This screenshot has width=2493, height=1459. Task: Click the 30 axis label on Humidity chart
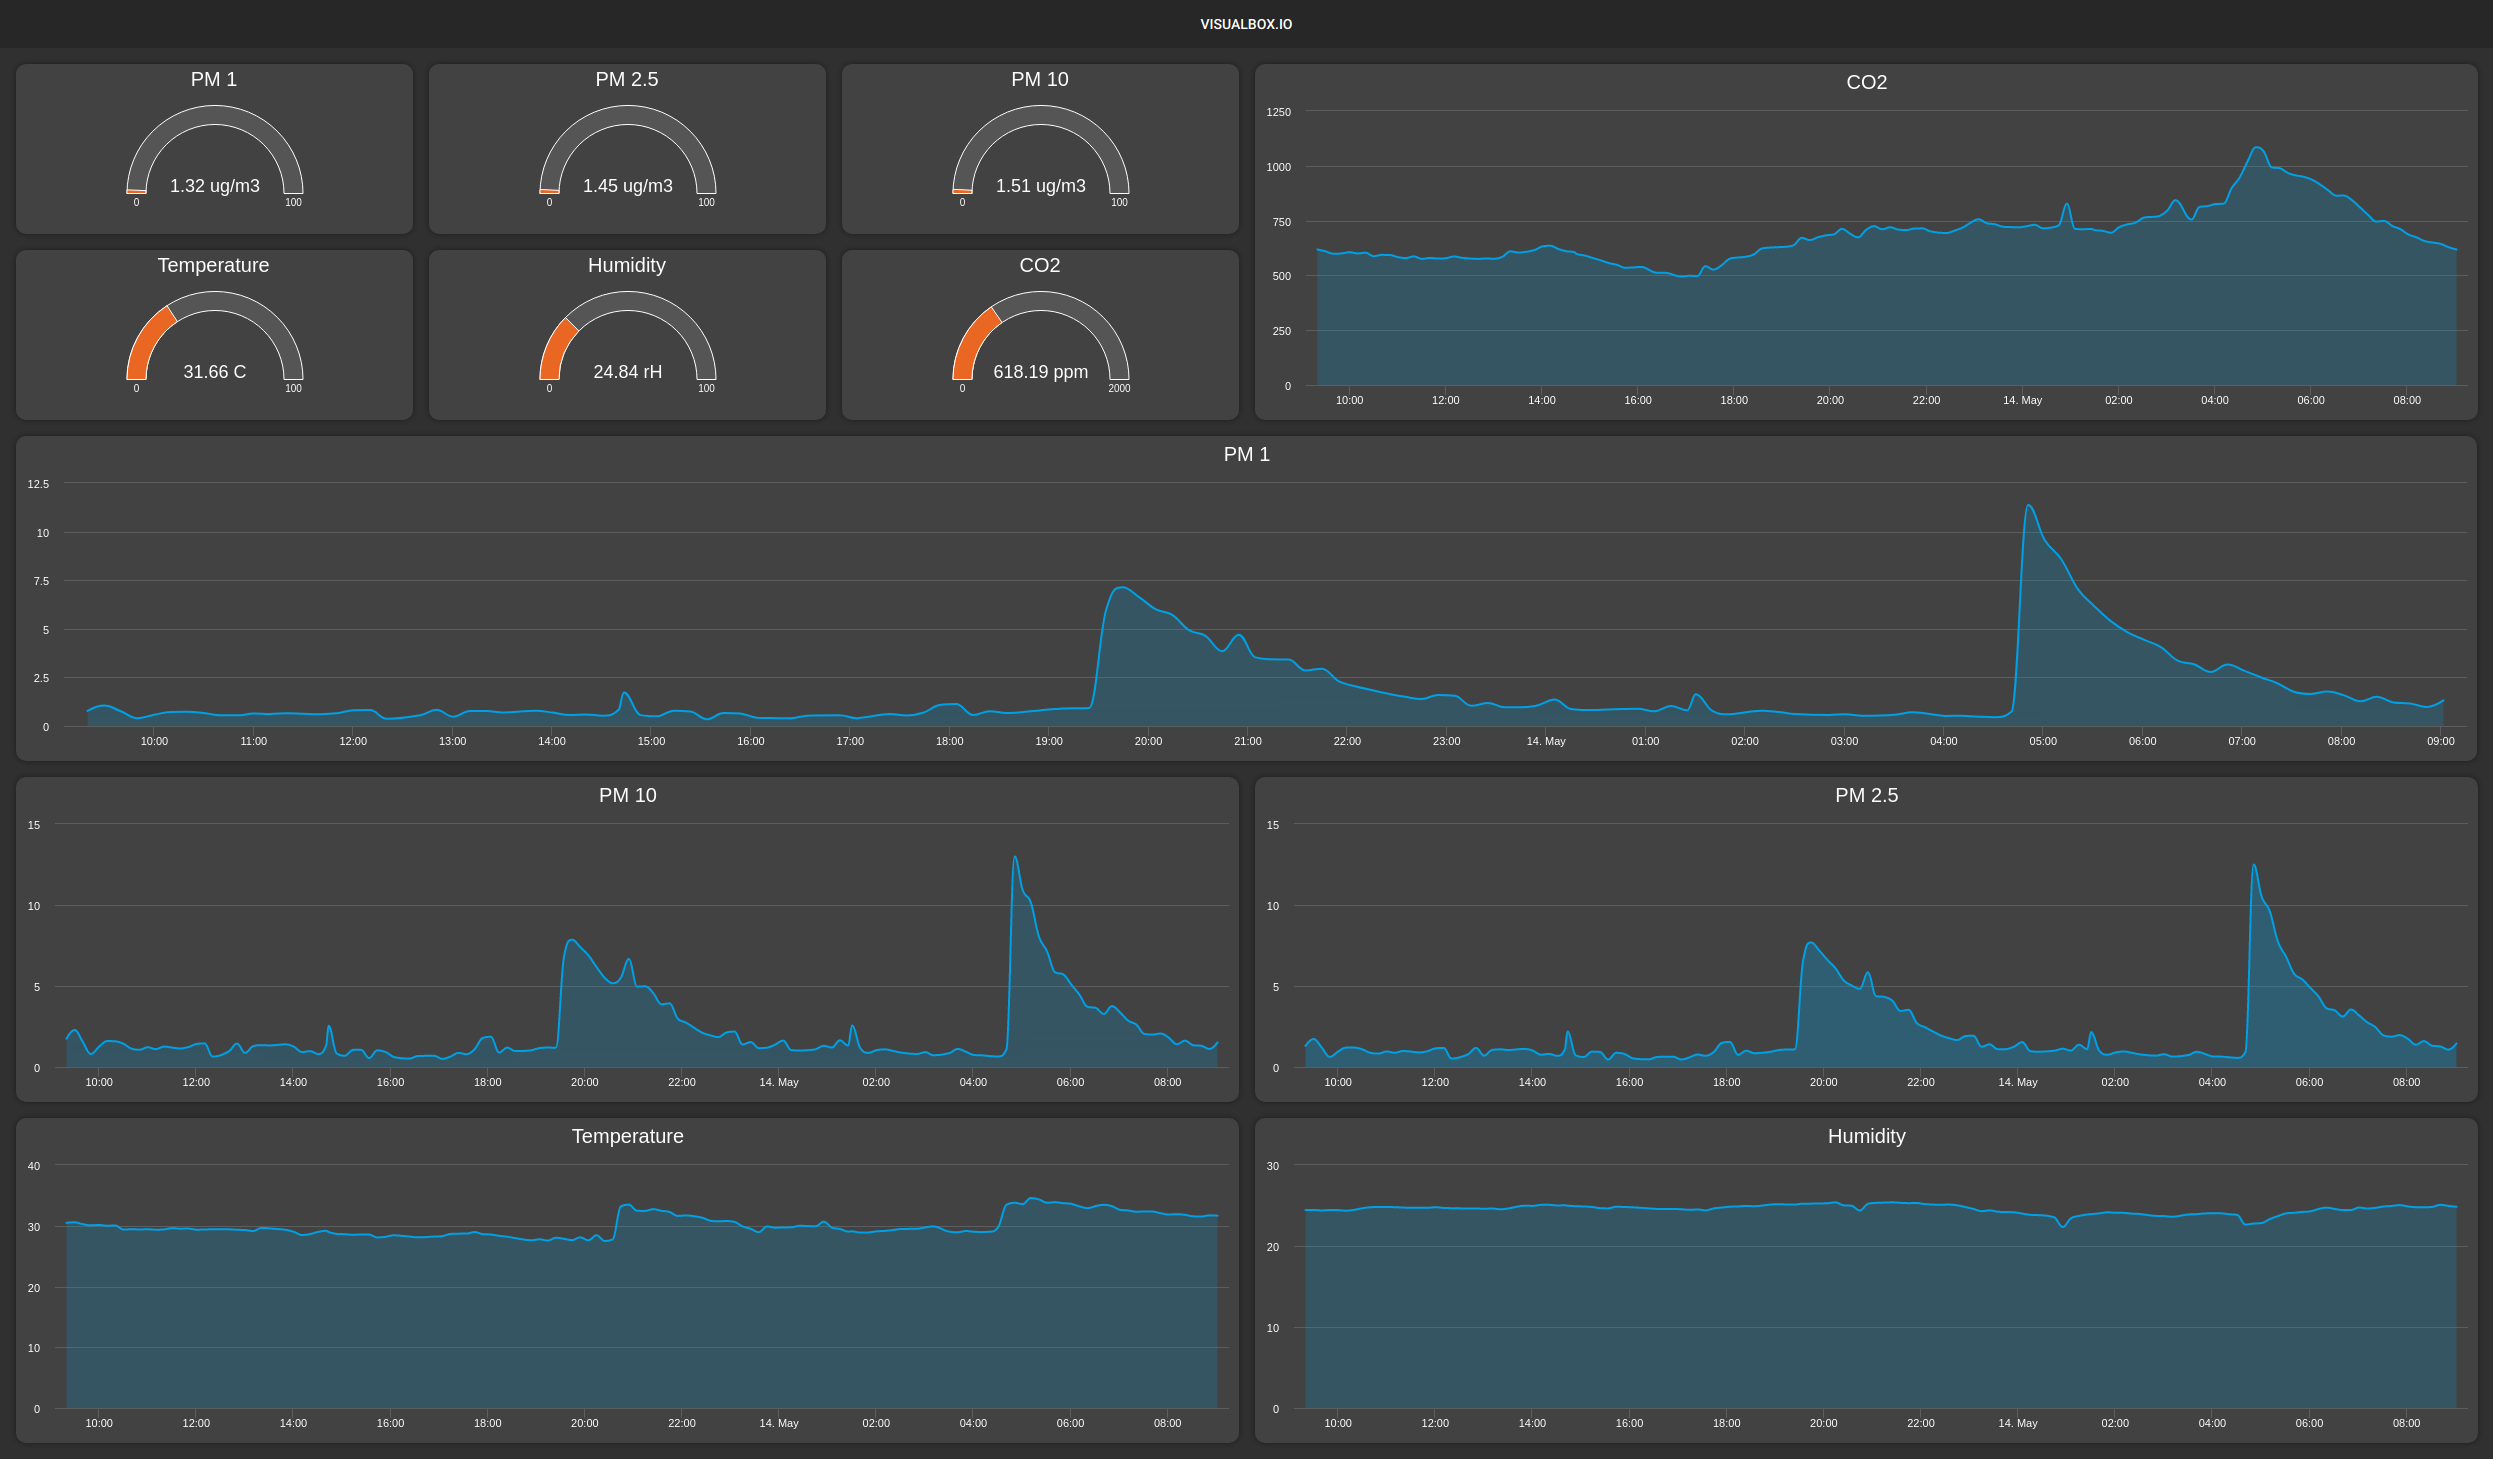(1273, 1166)
